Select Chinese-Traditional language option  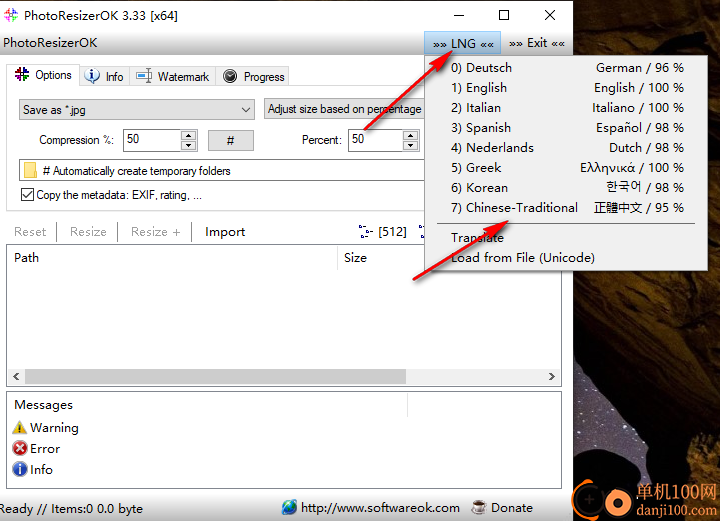coord(567,207)
